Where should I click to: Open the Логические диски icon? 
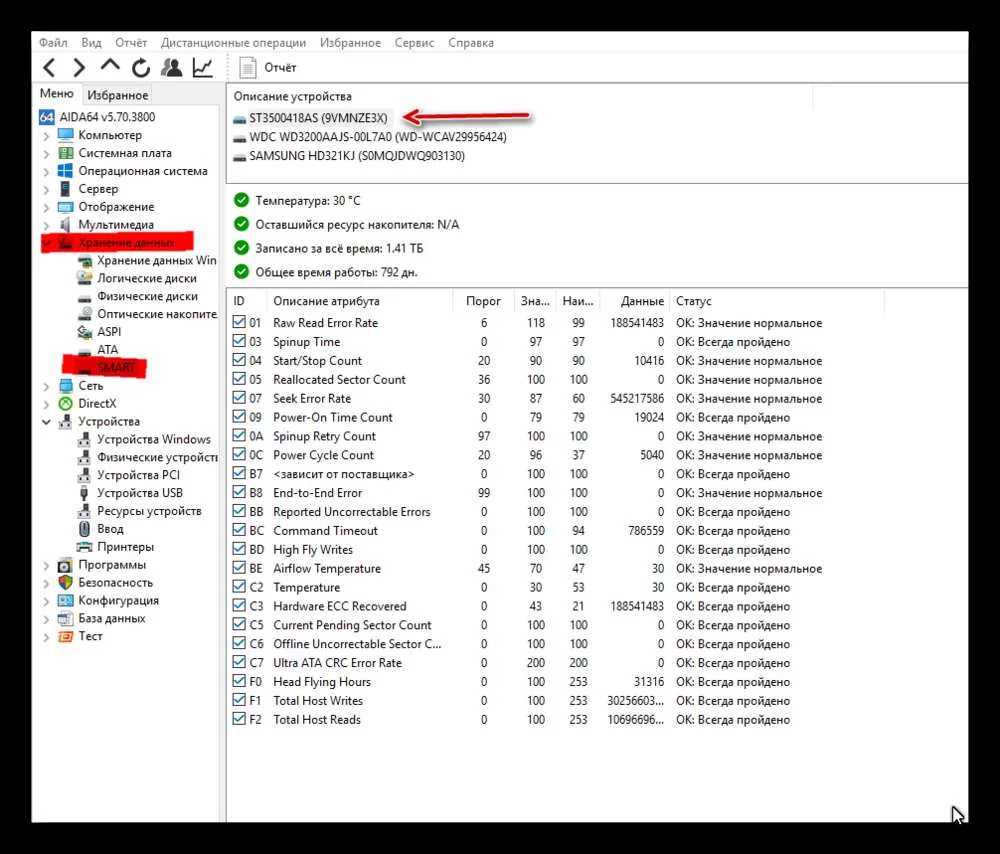coord(84,278)
